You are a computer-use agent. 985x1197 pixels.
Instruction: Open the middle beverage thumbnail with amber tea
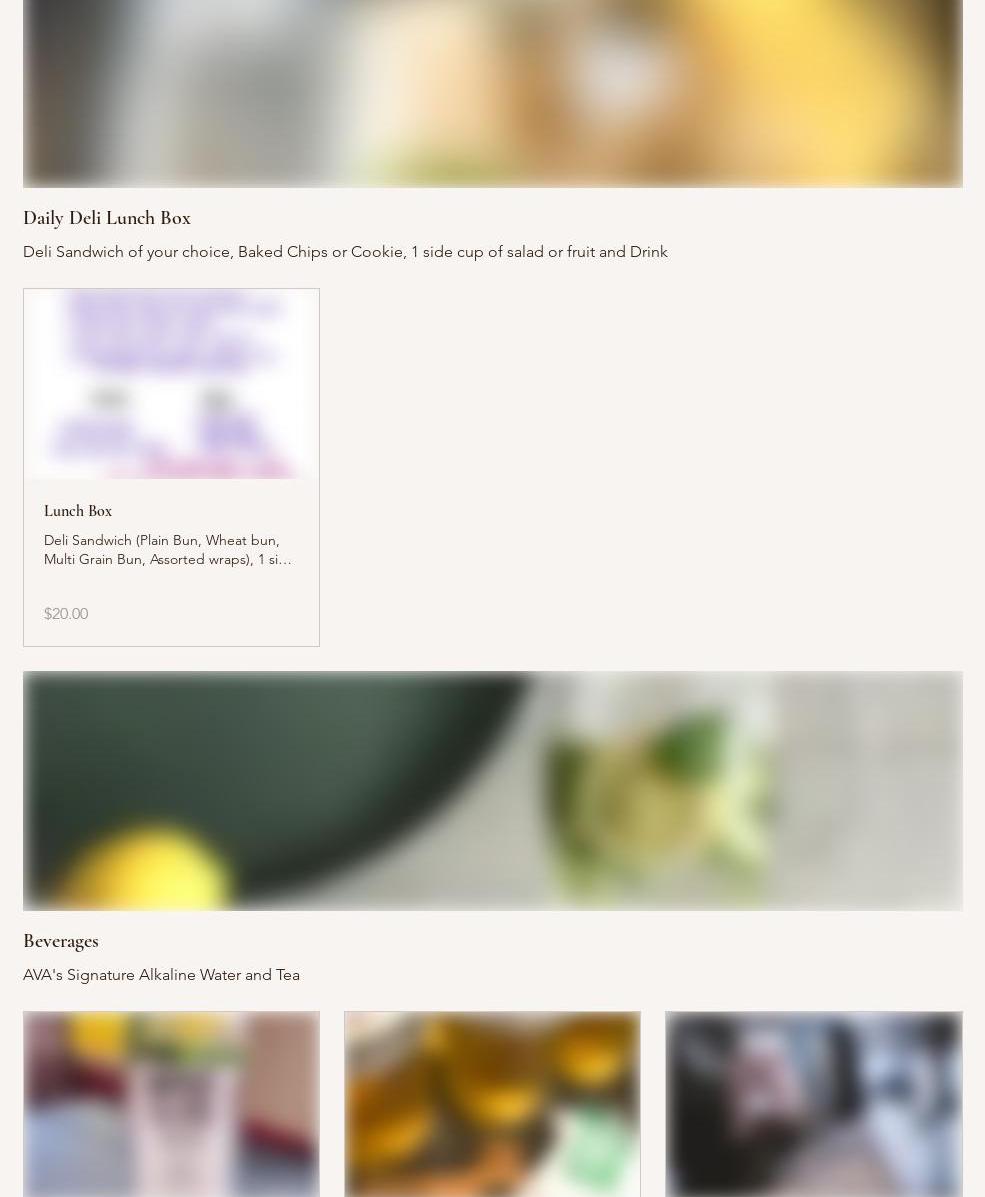pos(492,1104)
